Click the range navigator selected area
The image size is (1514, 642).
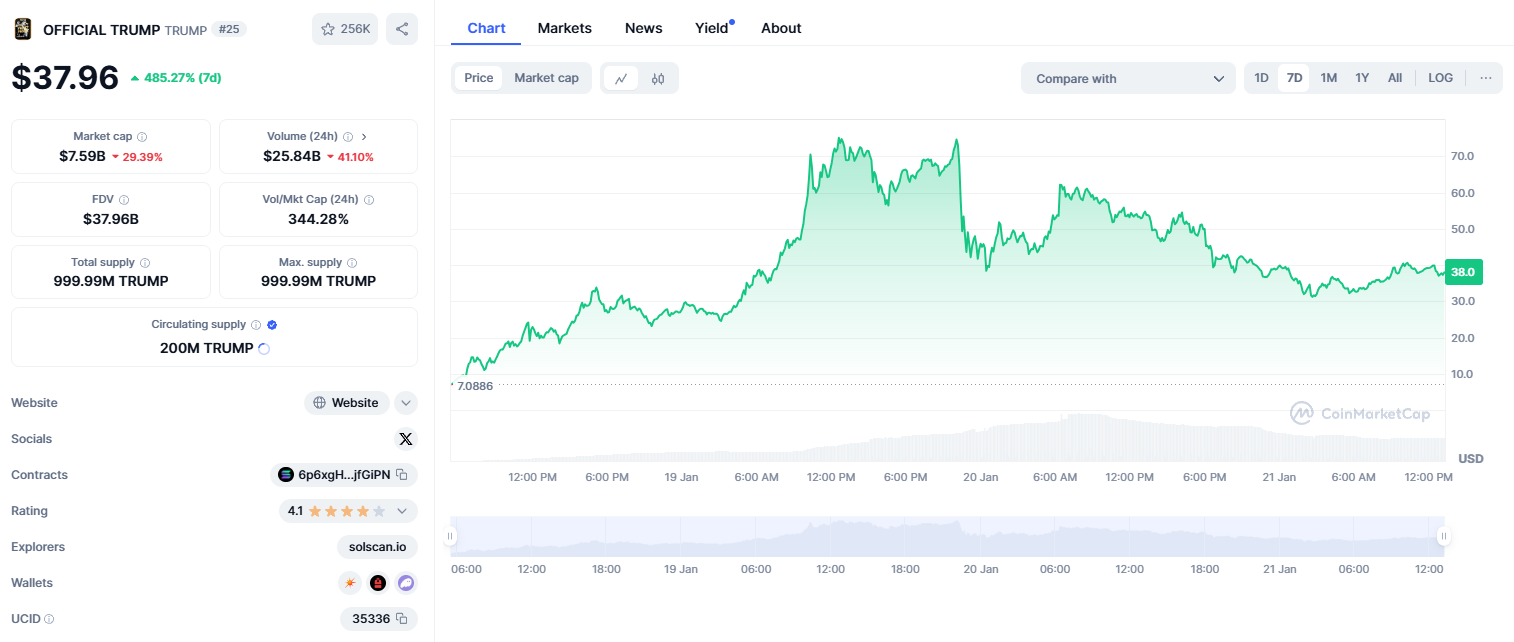(x=947, y=537)
